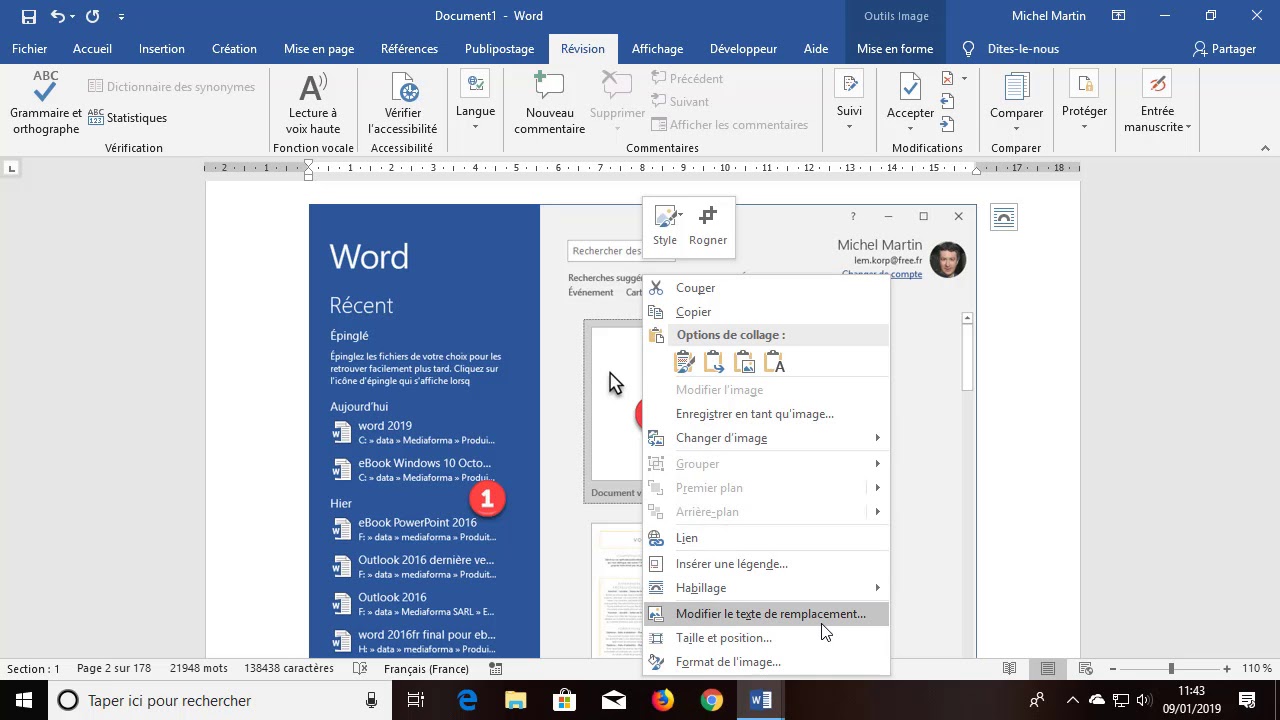This screenshot has height=720, width=1280.
Task: Open the Windows Start menu
Action: [x=23, y=701]
